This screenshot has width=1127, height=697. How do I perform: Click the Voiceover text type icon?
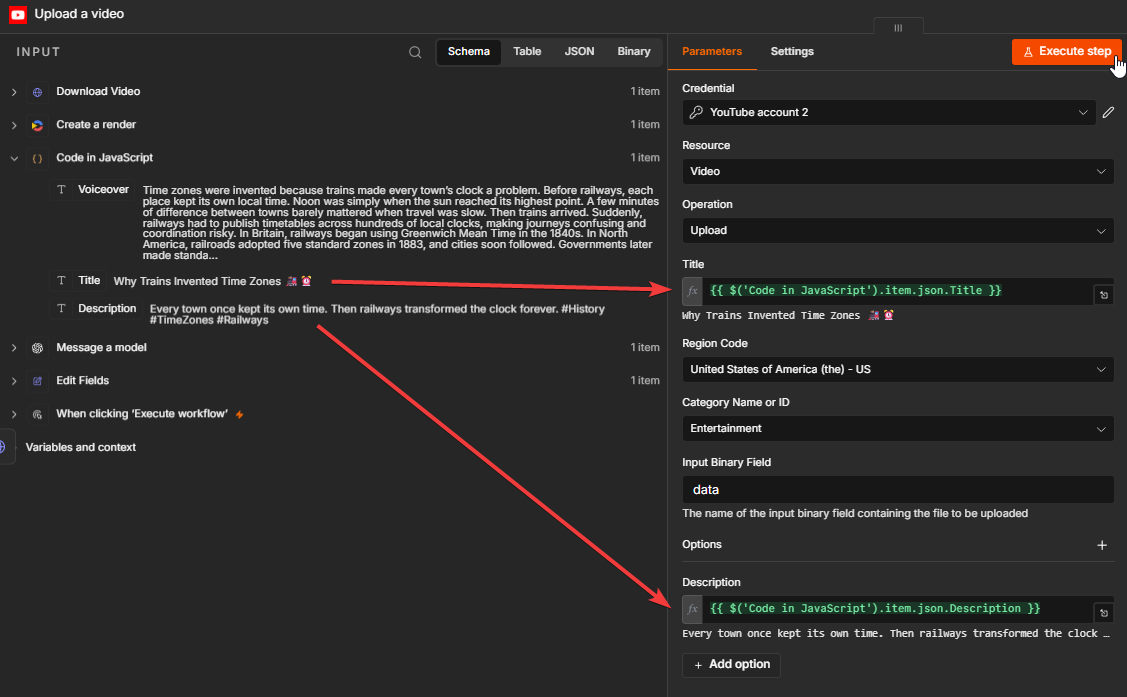tap(61, 190)
